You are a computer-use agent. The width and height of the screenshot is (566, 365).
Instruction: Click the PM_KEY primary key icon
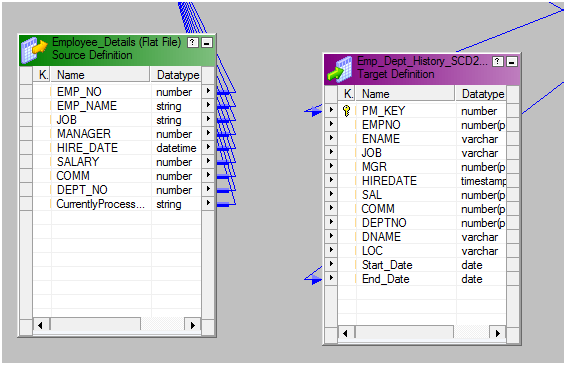(347, 110)
